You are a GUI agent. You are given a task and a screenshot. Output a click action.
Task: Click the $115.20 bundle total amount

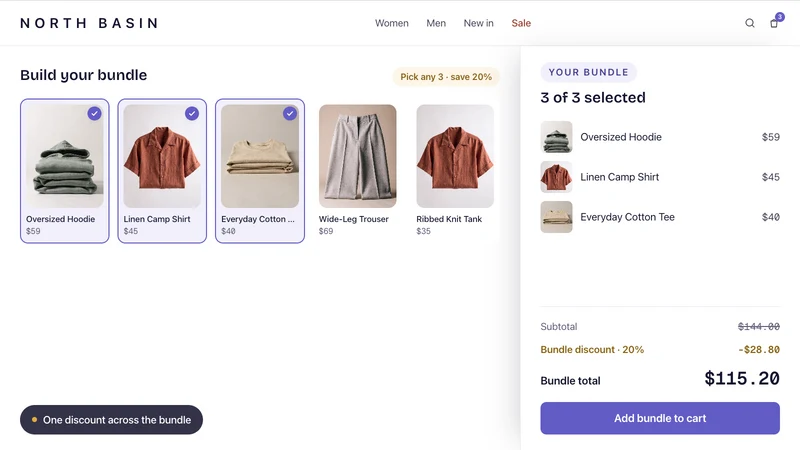pyautogui.click(x=742, y=379)
